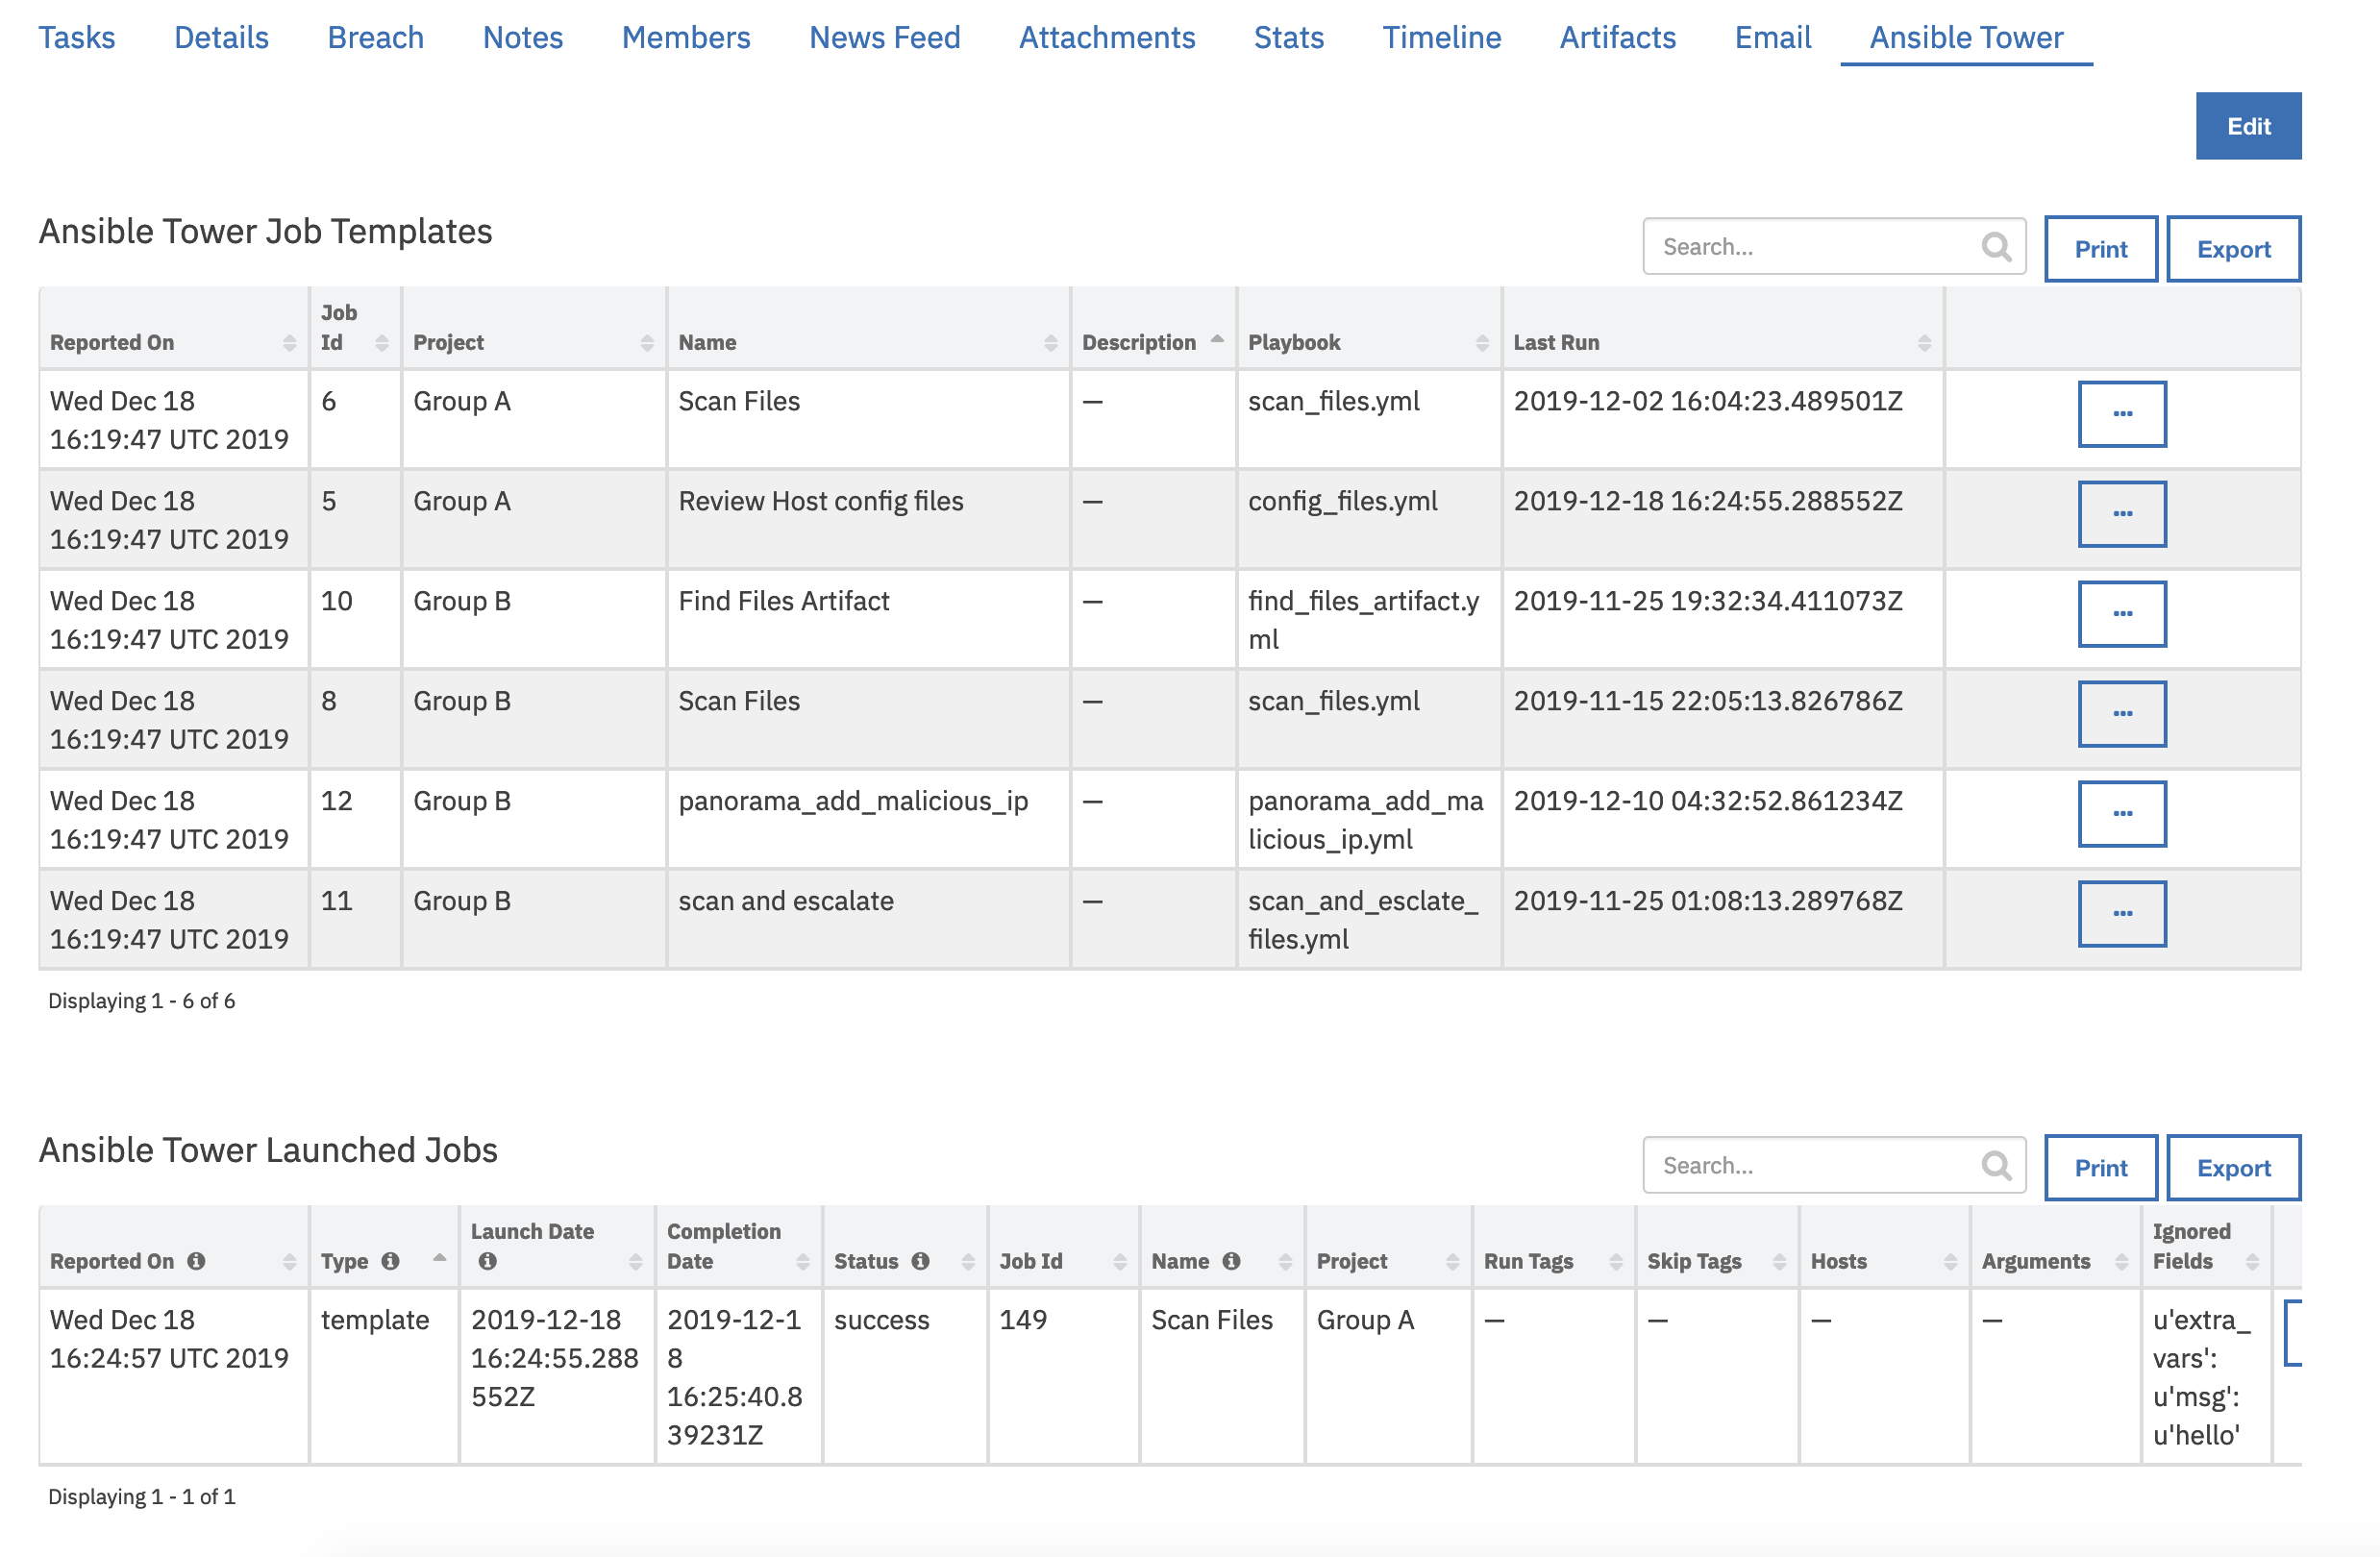Click the scan_files.yml playbook for job 6
Screen dimensions: 2380x1557
(x=1333, y=401)
